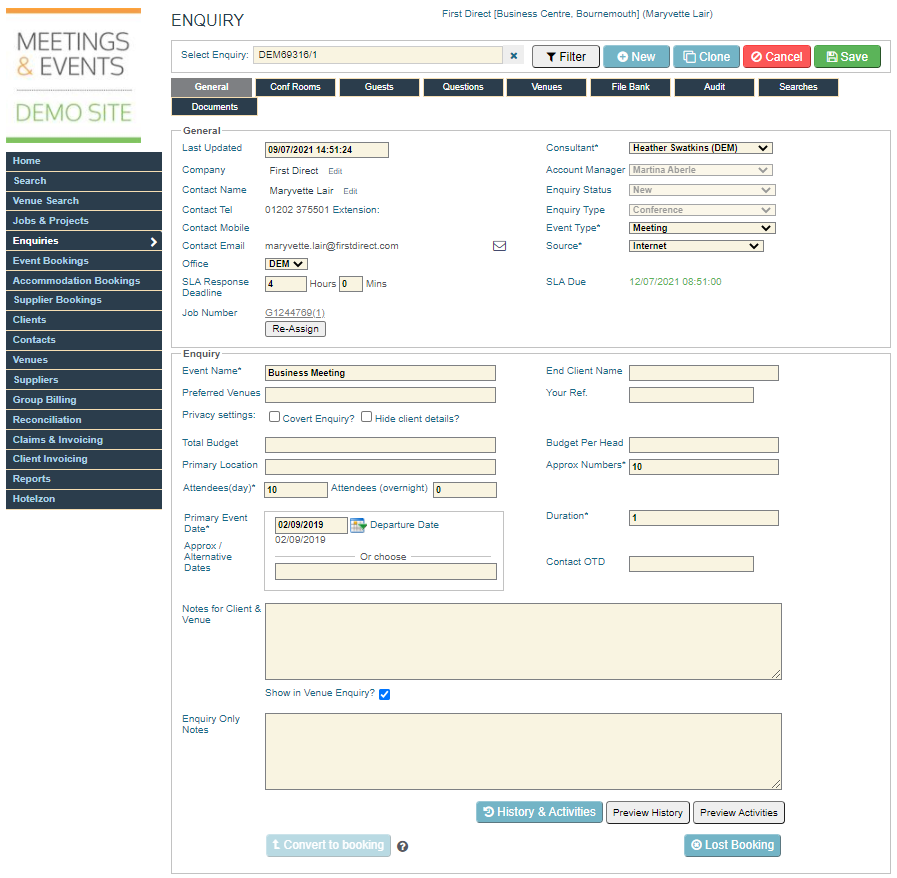Open job number G1244769(1) link
The image size is (897, 878).
pos(295,313)
